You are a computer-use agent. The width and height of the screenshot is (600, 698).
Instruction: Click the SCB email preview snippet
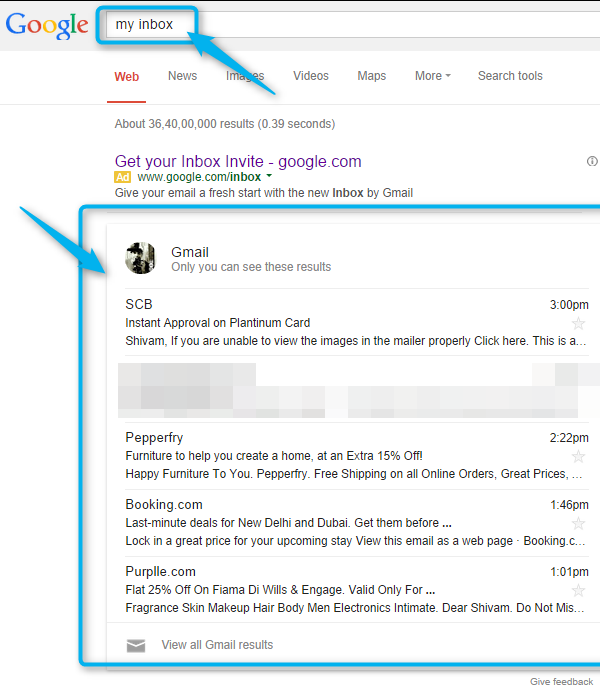pos(356,341)
